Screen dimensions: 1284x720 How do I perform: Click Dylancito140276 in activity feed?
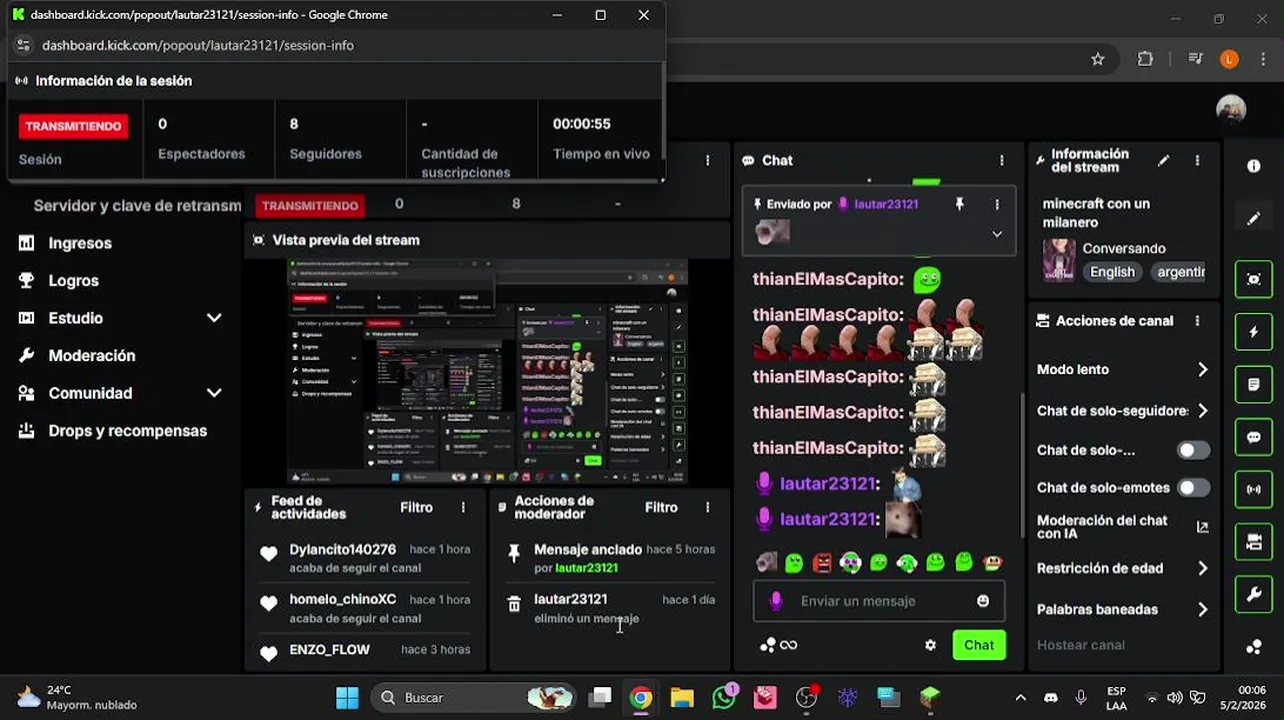pyautogui.click(x=342, y=550)
